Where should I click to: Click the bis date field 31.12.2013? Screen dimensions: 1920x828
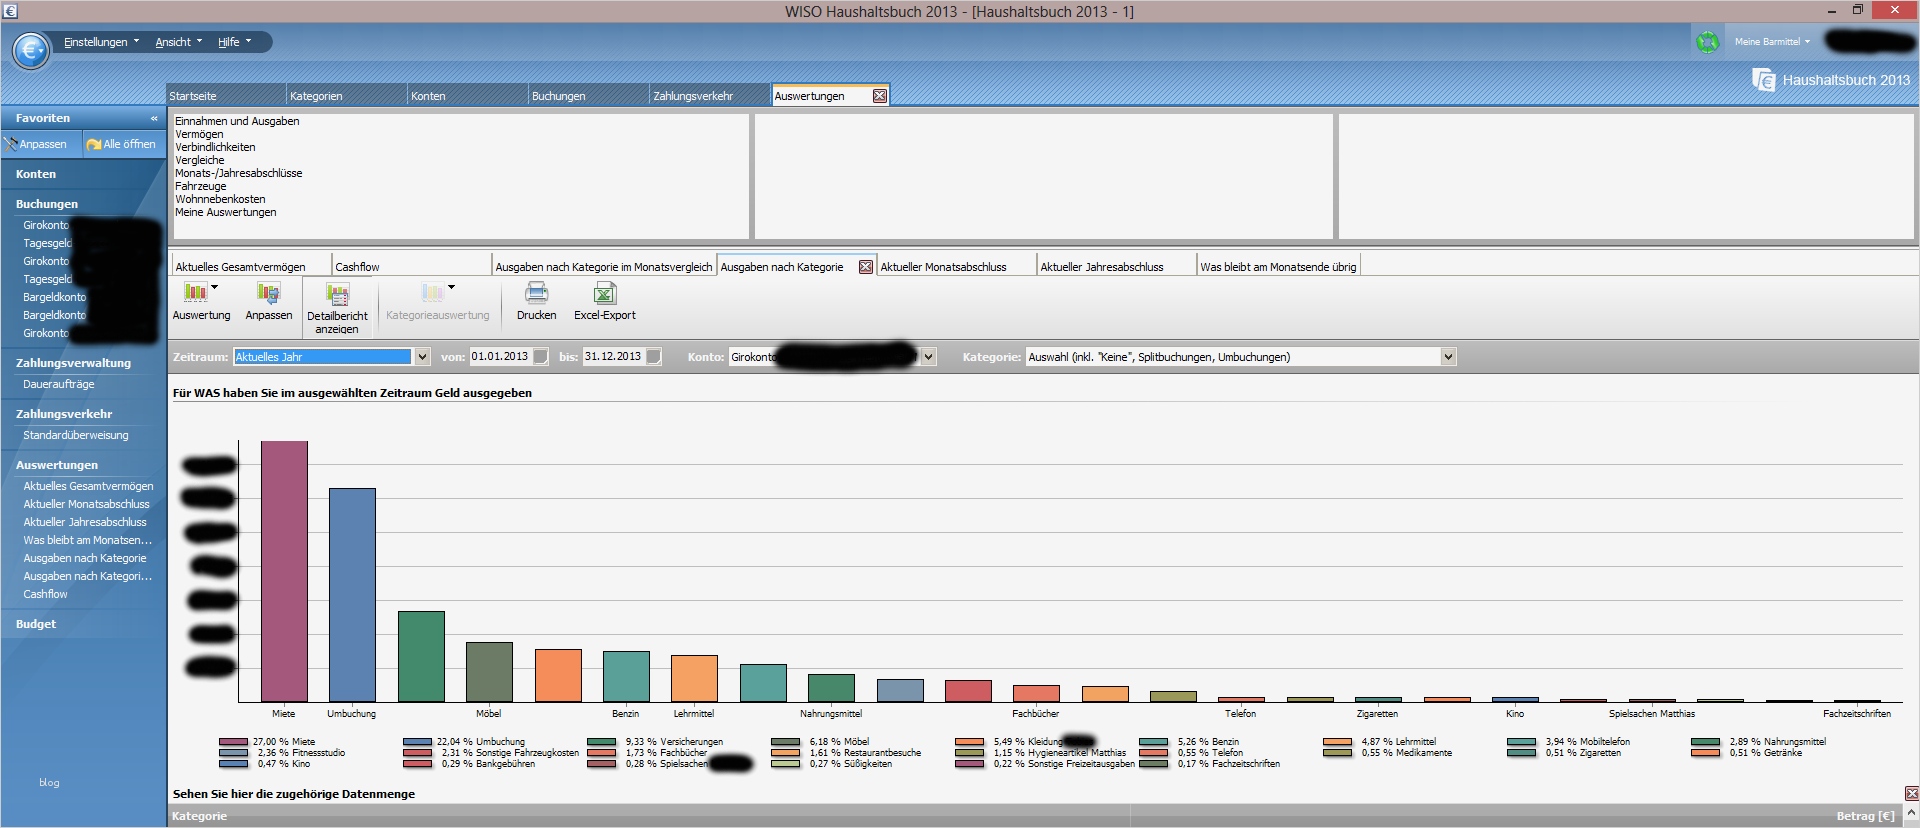coord(613,357)
